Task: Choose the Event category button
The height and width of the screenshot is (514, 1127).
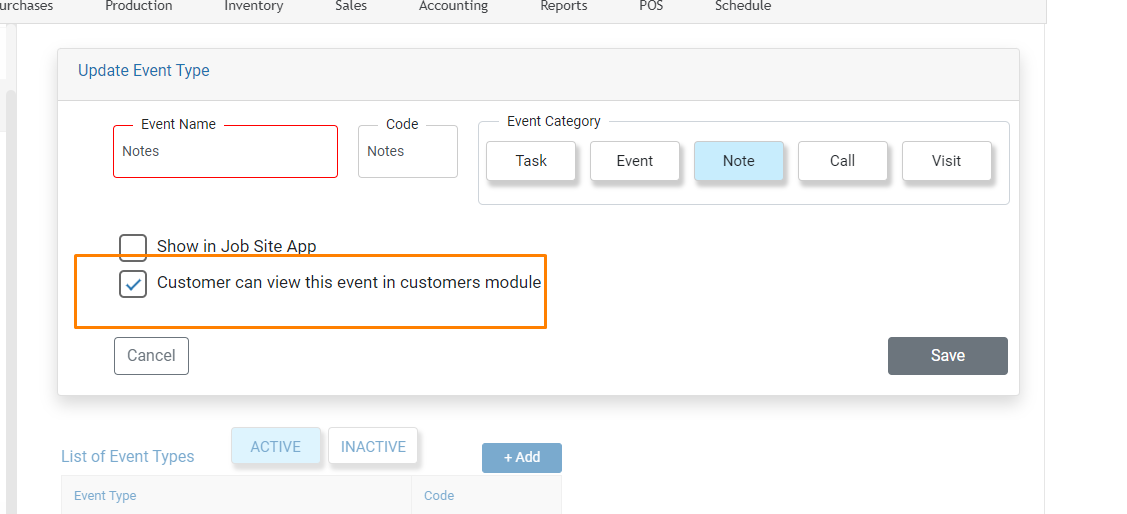Action: click(635, 160)
